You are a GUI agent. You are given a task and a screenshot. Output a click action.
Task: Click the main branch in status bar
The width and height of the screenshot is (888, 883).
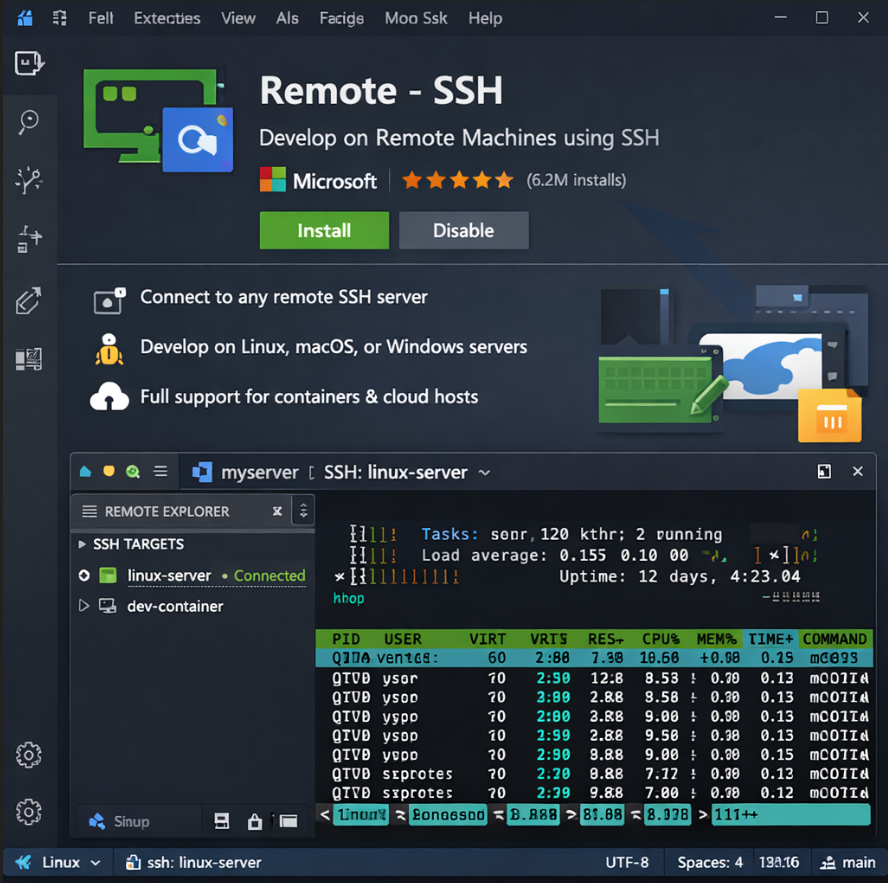coord(848,863)
